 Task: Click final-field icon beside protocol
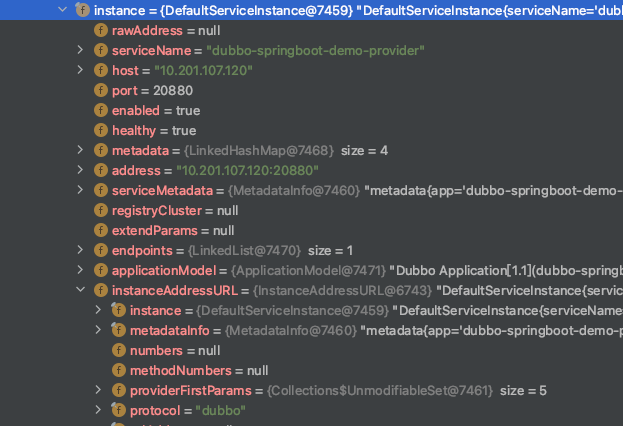tap(118, 410)
